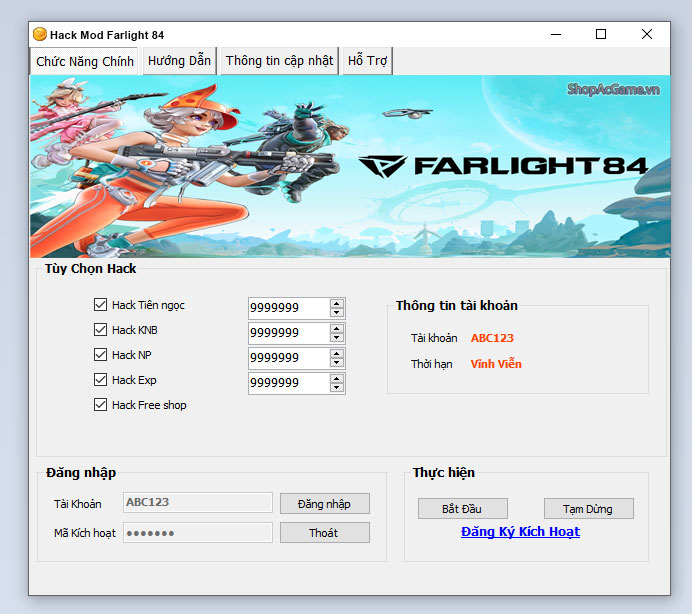Screen dimensions: 693x616
Task: Toggle the Hack Exp checkbox
Action: click(100, 380)
